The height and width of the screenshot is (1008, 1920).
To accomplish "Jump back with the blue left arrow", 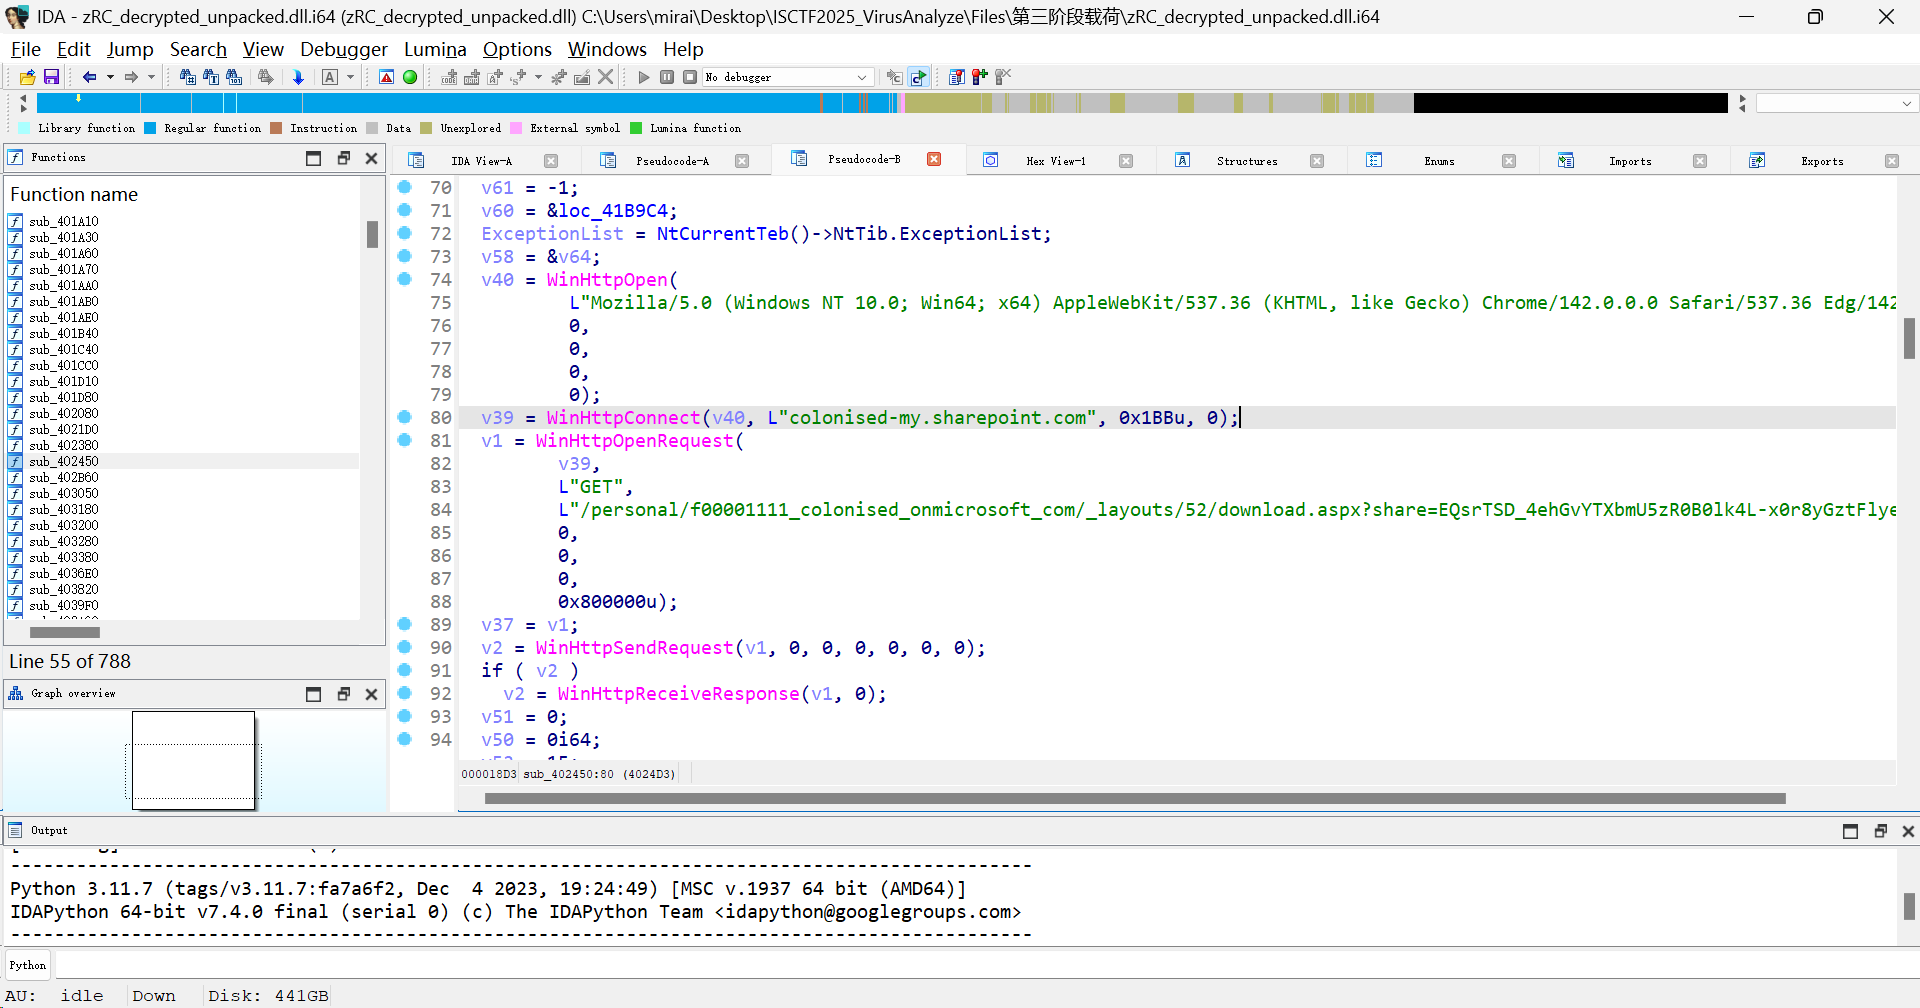I will point(90,77).
